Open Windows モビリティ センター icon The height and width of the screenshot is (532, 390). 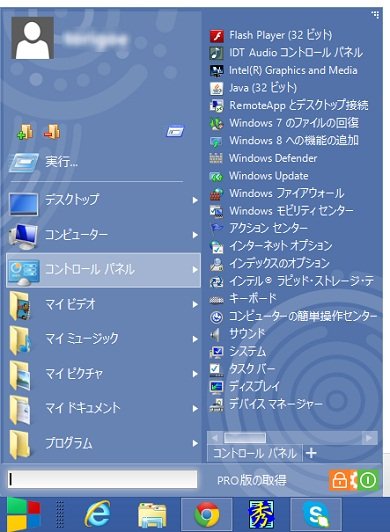click(217, 211)
